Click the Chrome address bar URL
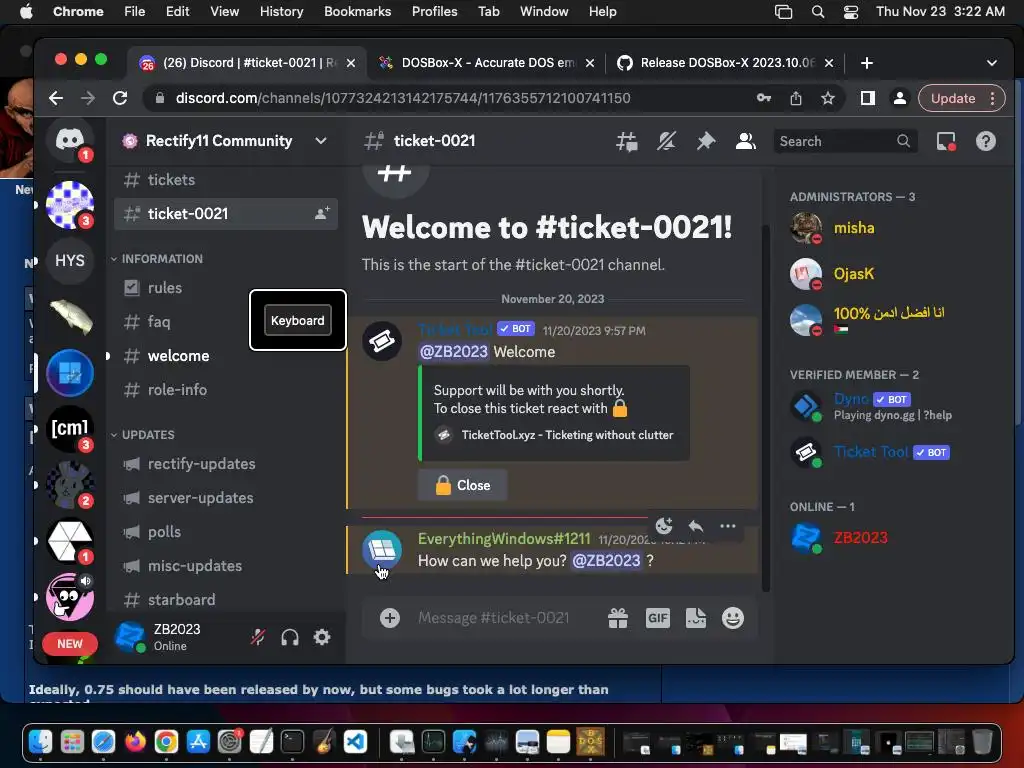1024x768 pixels. coord(403,98)
